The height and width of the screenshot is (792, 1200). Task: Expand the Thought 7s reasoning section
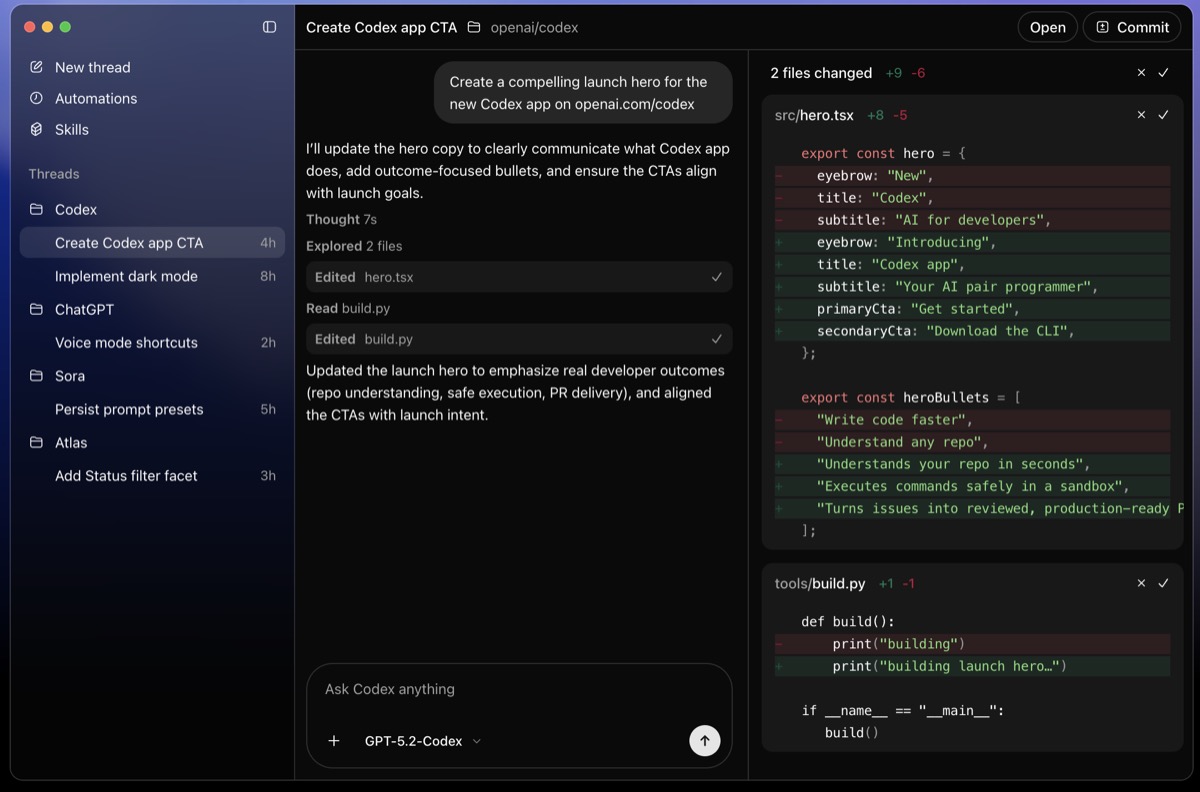click(x=341, y=219)
